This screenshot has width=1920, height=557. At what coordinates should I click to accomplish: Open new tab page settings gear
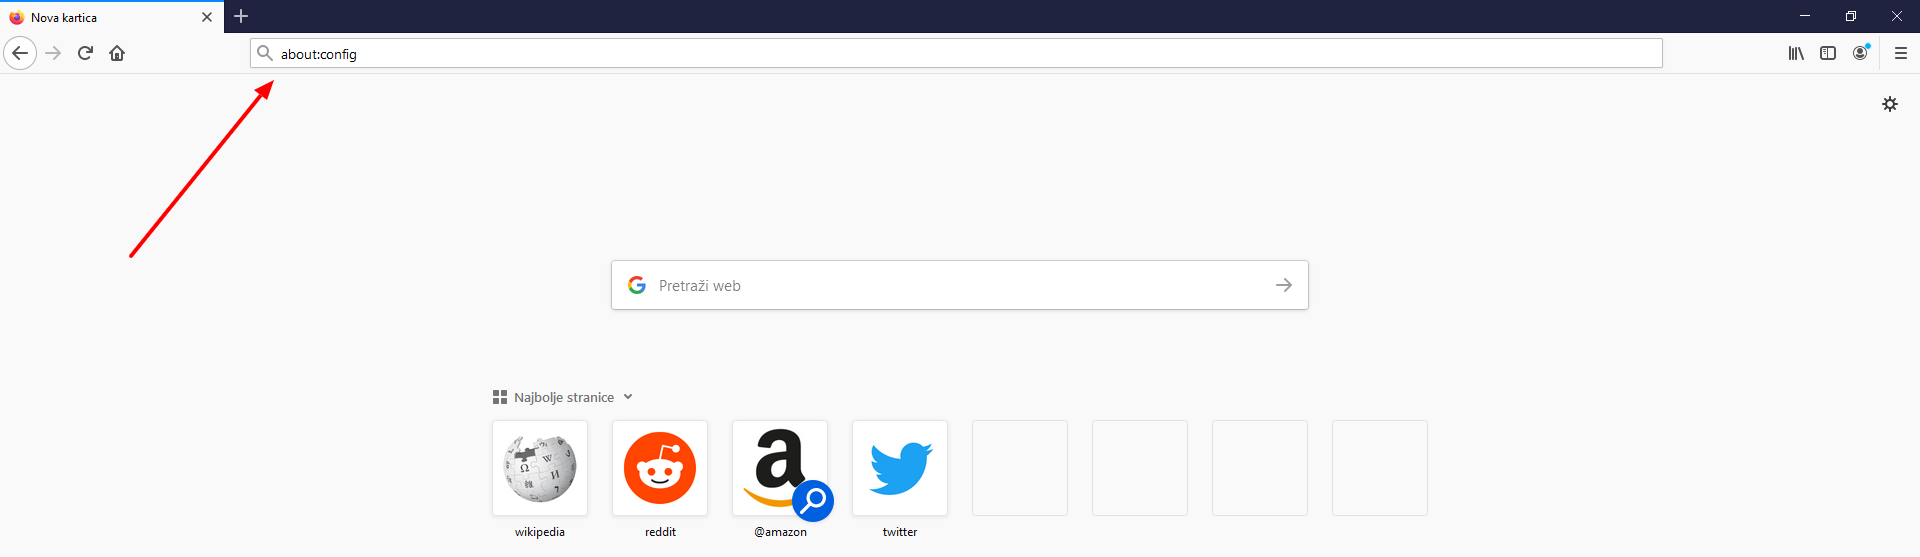(x=1890, y=104)
